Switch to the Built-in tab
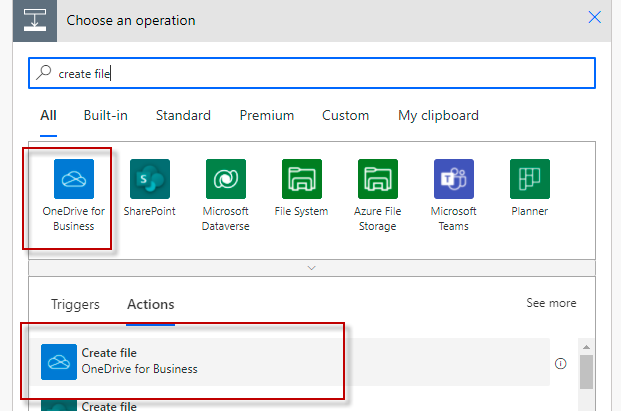This screenshot has height=411, width=621. [105, 116]
